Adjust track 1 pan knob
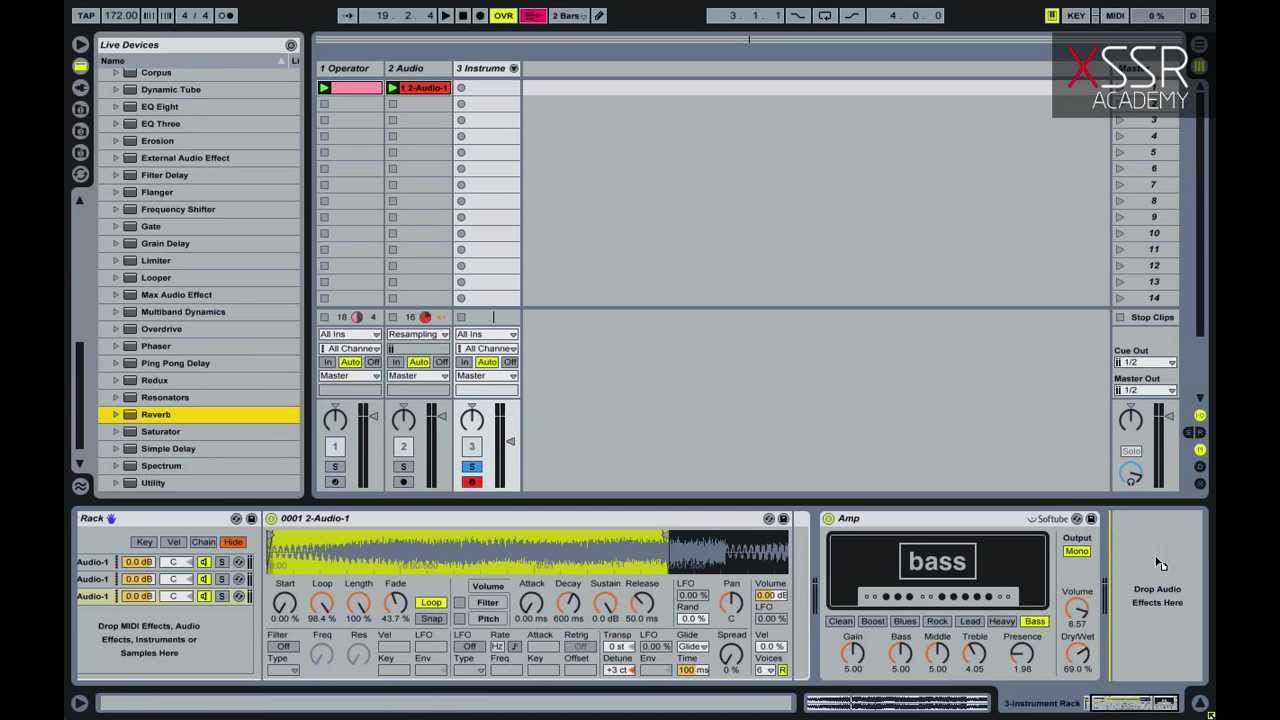 point(335,419)
